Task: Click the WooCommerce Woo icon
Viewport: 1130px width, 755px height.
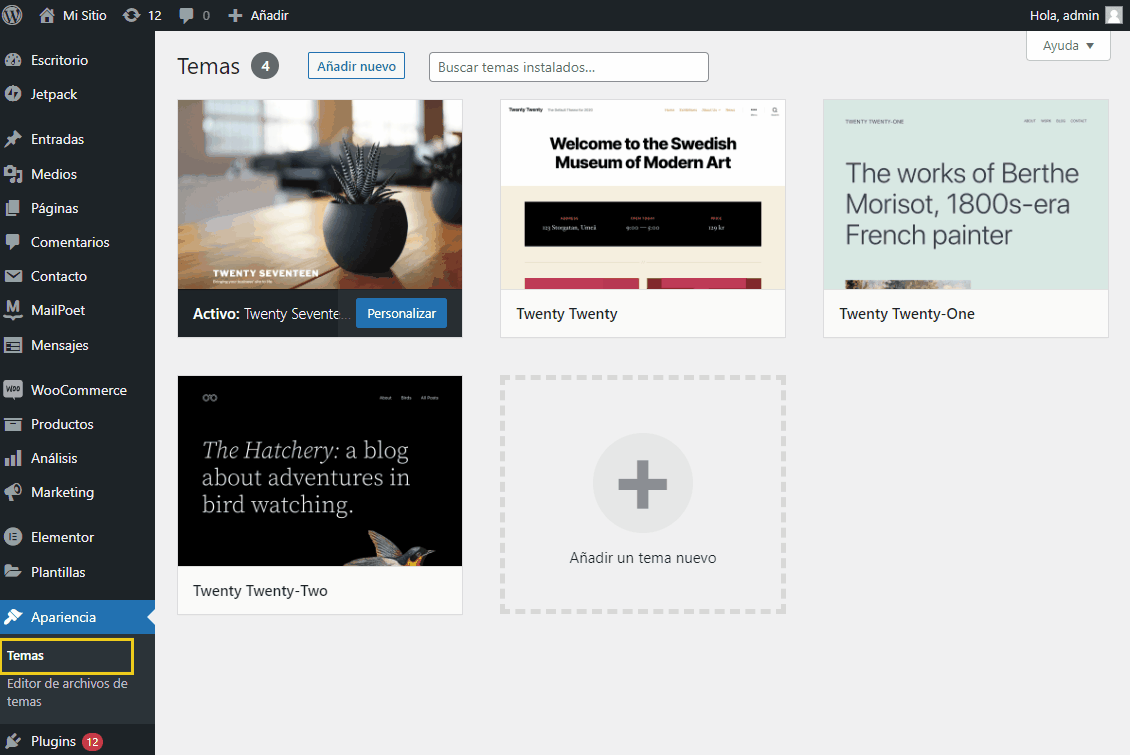Action: coord(13,390)
